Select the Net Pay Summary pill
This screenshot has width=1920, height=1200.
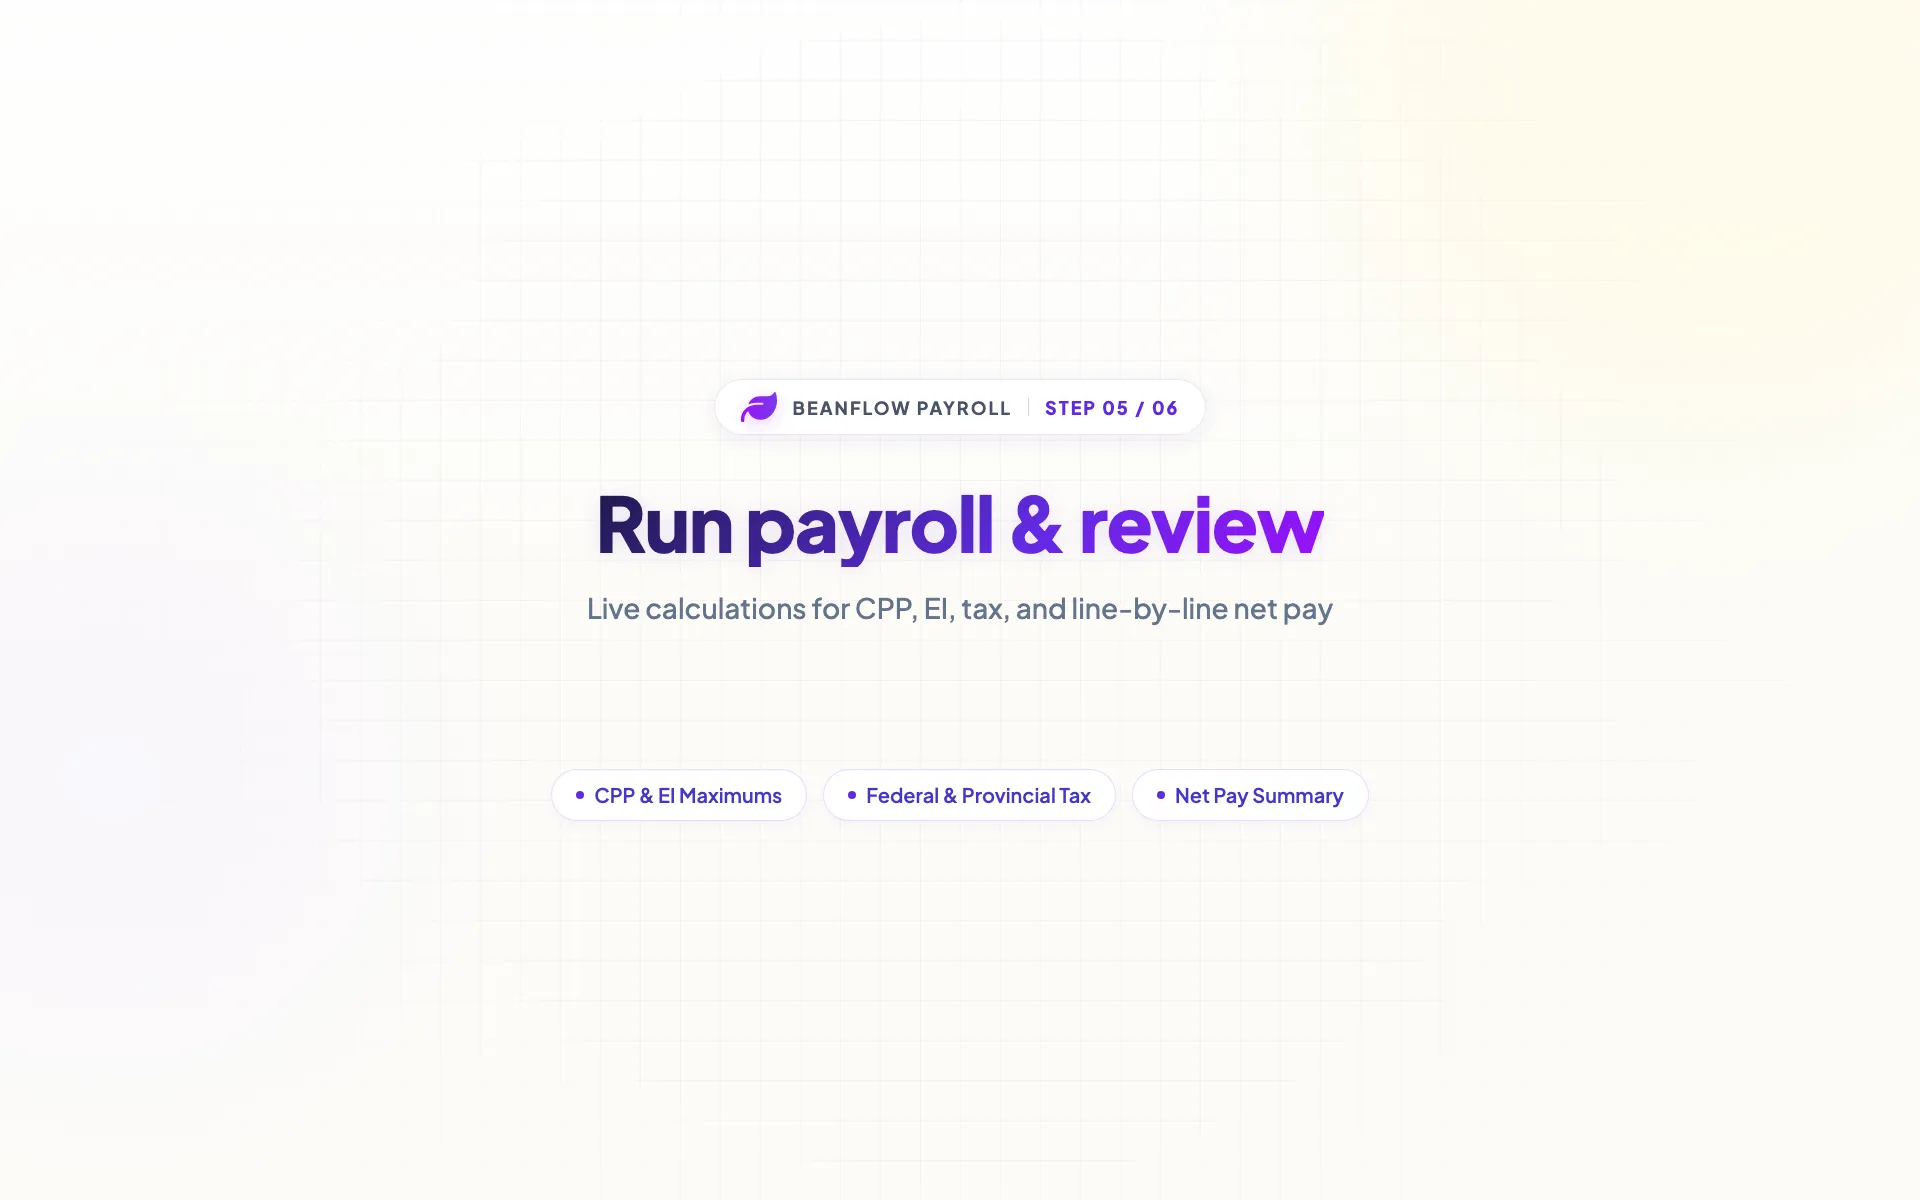[1250, 795]
